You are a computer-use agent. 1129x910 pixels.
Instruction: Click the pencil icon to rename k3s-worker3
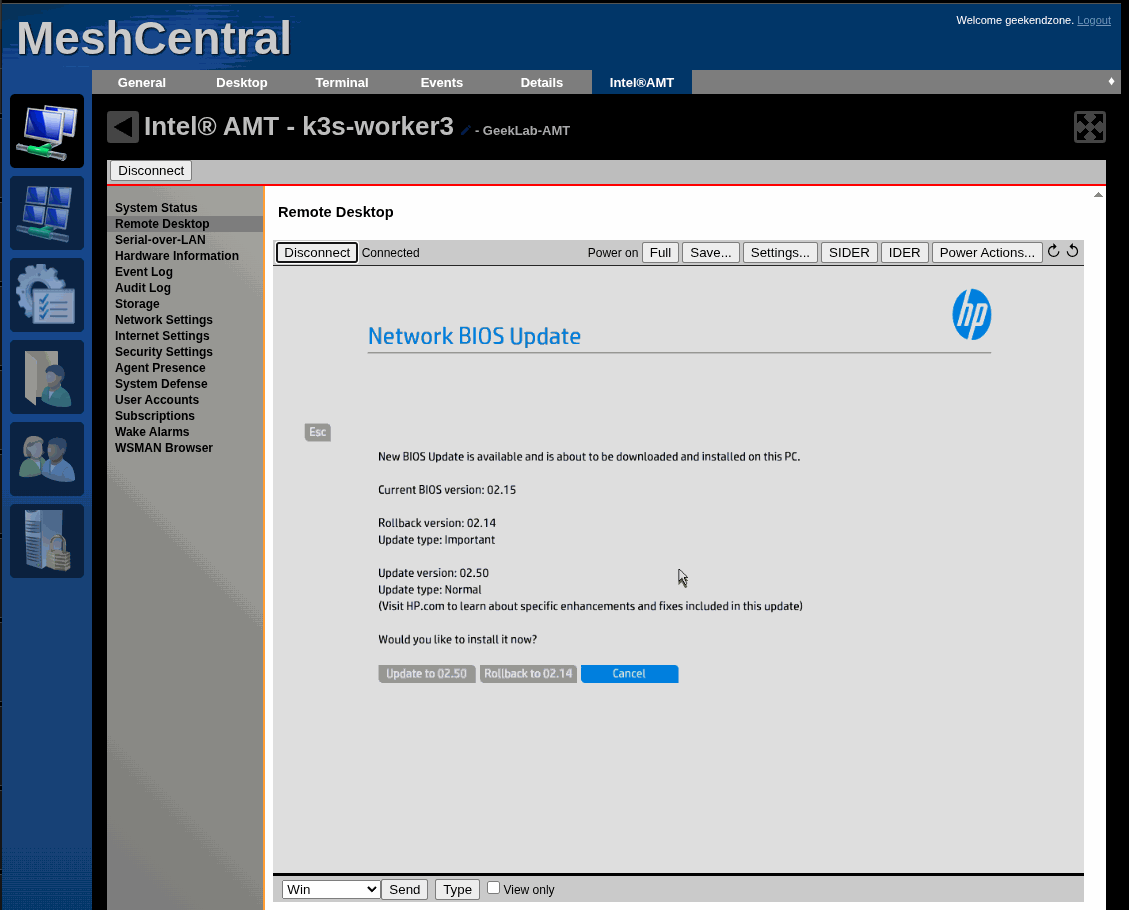[x=466, y=130]
